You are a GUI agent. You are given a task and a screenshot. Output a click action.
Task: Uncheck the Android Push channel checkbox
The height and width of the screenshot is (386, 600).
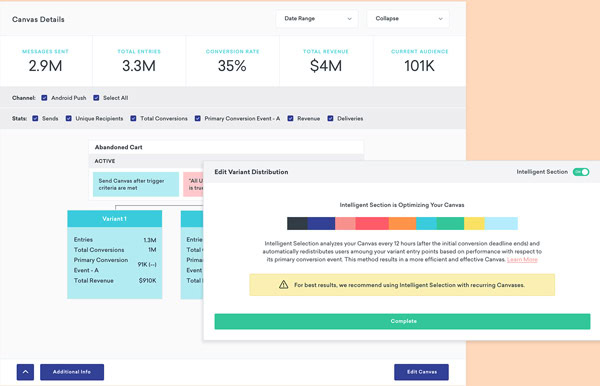click(x=44, y=98)
